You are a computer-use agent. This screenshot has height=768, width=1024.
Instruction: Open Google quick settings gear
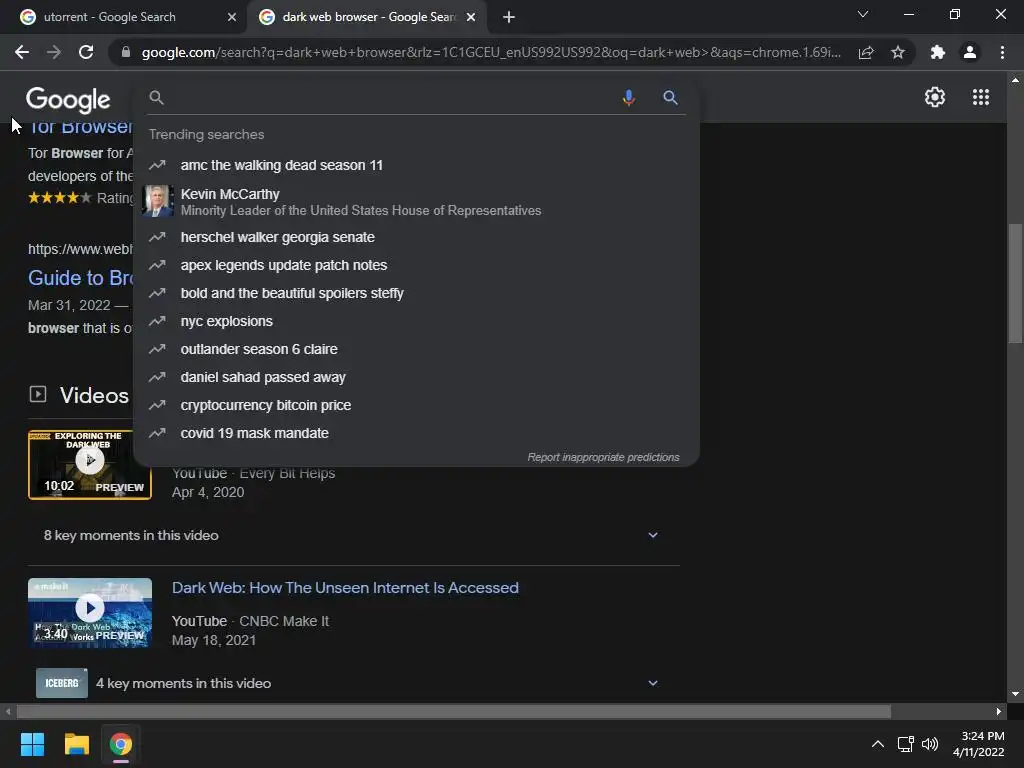pos(935,97)
